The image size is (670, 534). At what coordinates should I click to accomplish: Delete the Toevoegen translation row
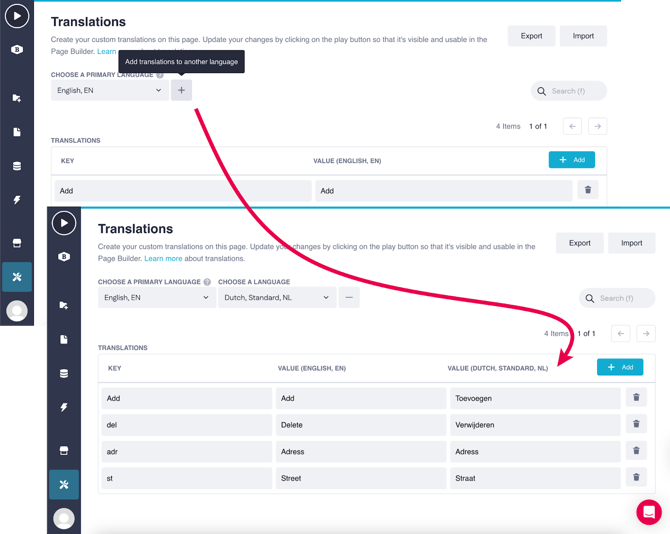636,398
